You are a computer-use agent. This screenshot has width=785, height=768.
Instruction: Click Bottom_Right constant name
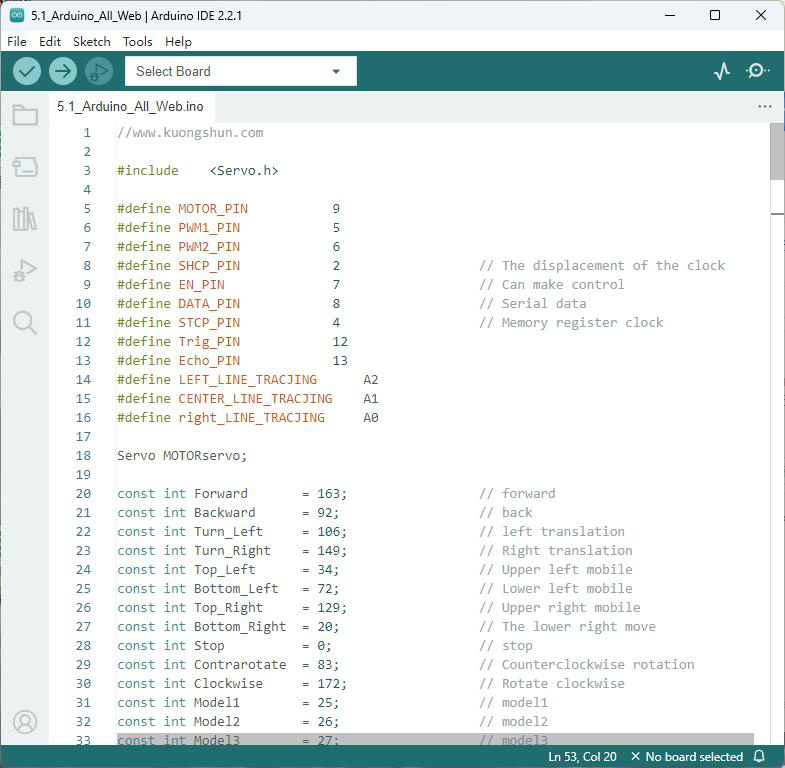point(240,627)
